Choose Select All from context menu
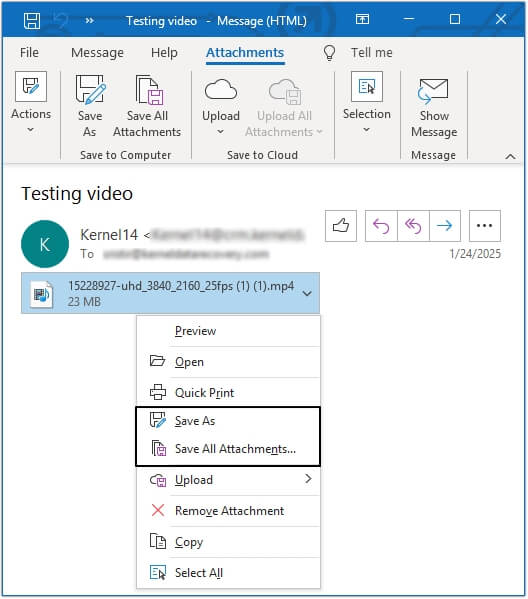 [x=228, y=573]
